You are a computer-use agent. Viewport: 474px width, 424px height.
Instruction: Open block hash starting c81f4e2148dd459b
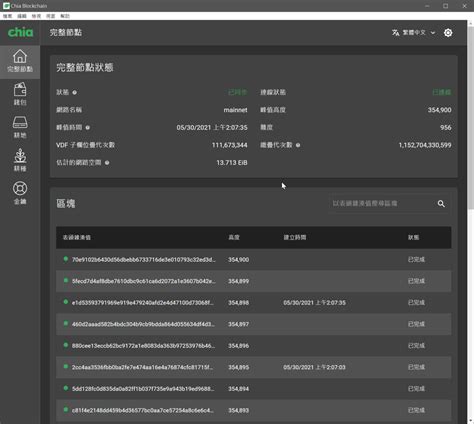pos(143,410)
